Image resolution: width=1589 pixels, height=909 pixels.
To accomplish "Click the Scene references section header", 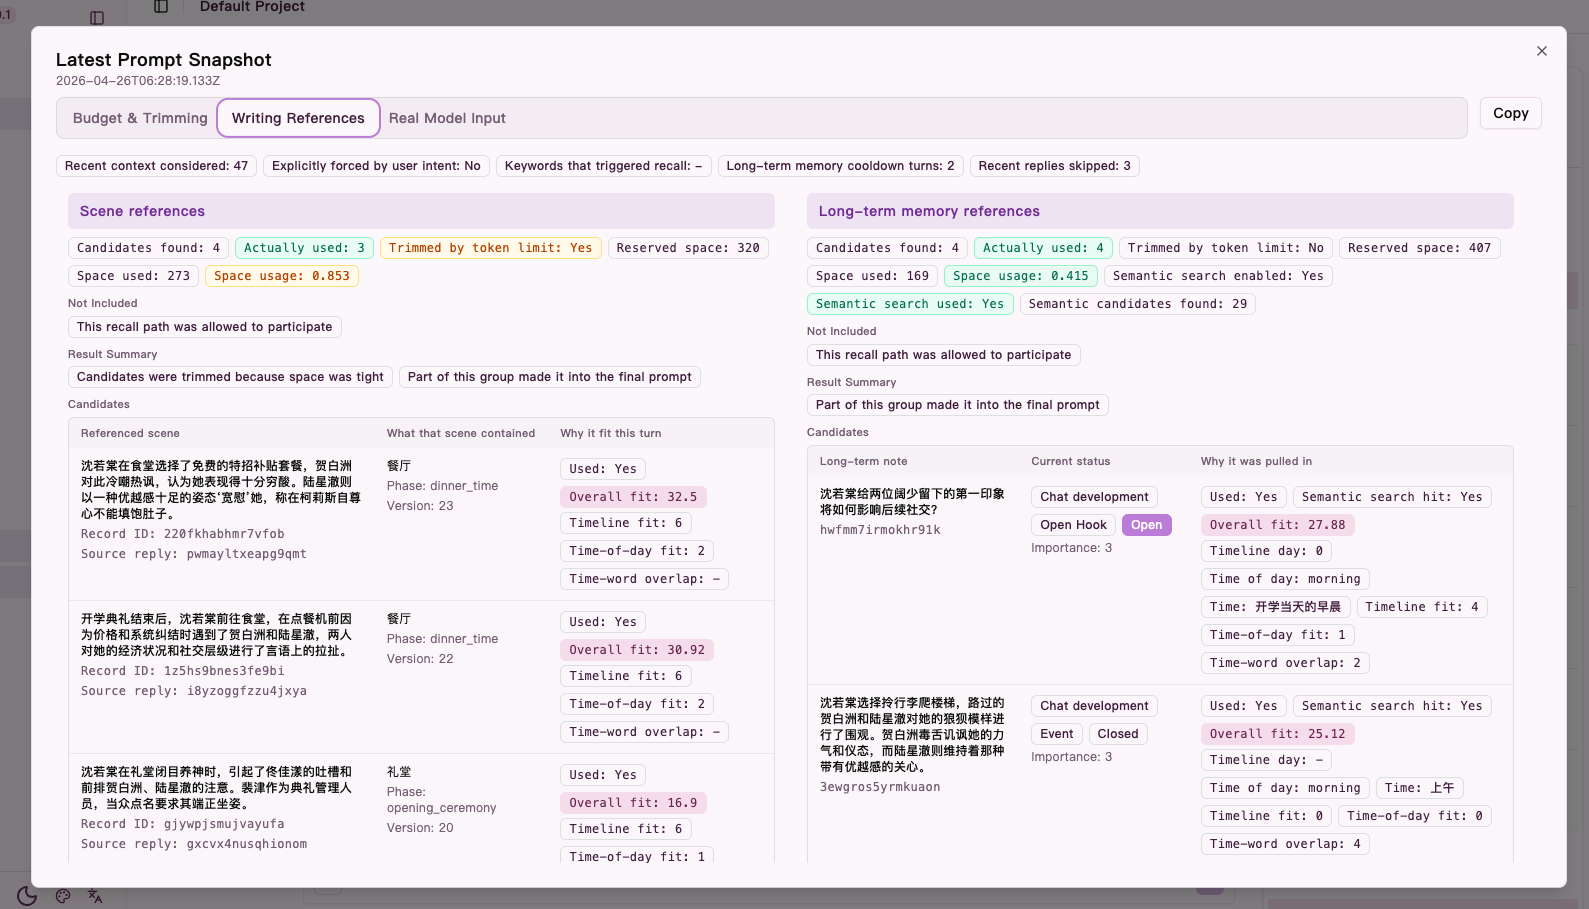I will point(421,211).
